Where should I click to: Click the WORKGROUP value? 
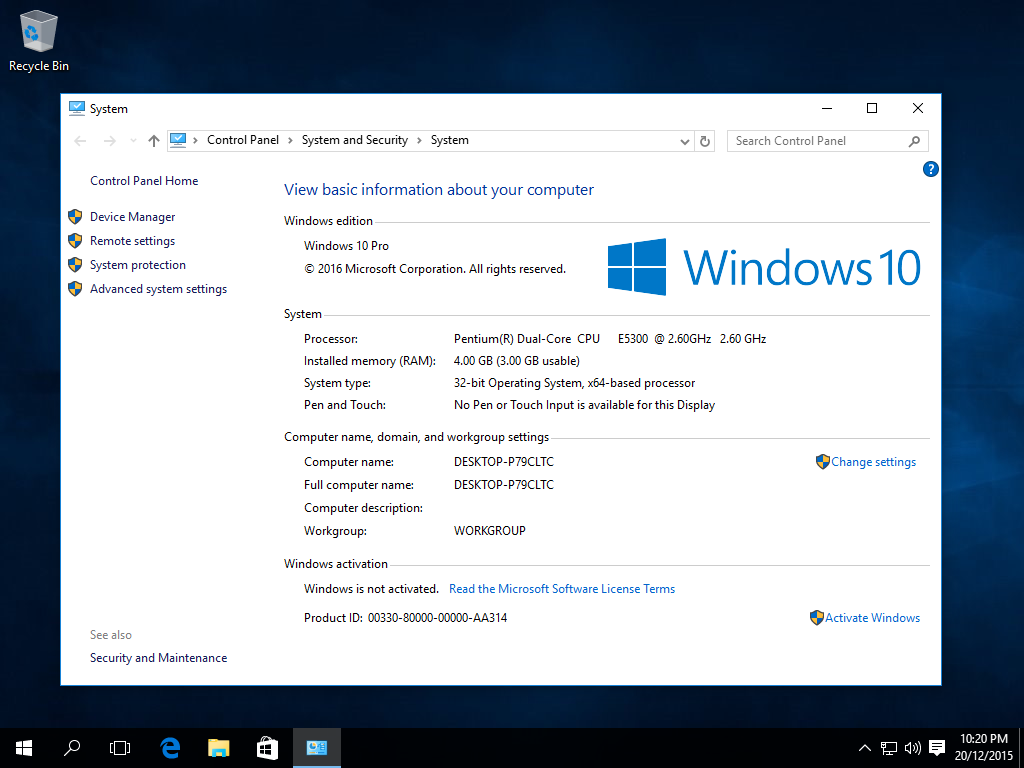(490, 531)
